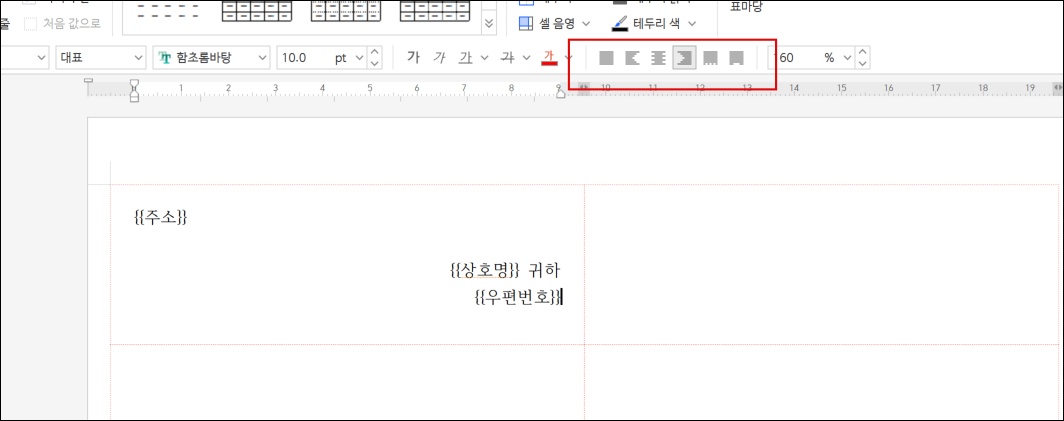Align paragraph to the left
Viewport: 1064px width, 421px height.
pos(632,58)
